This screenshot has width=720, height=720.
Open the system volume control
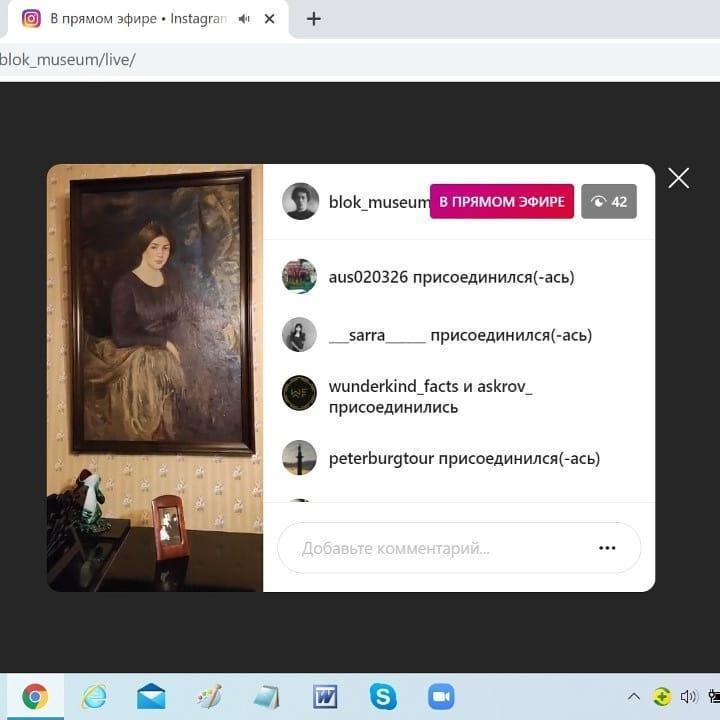click(688, 697)
